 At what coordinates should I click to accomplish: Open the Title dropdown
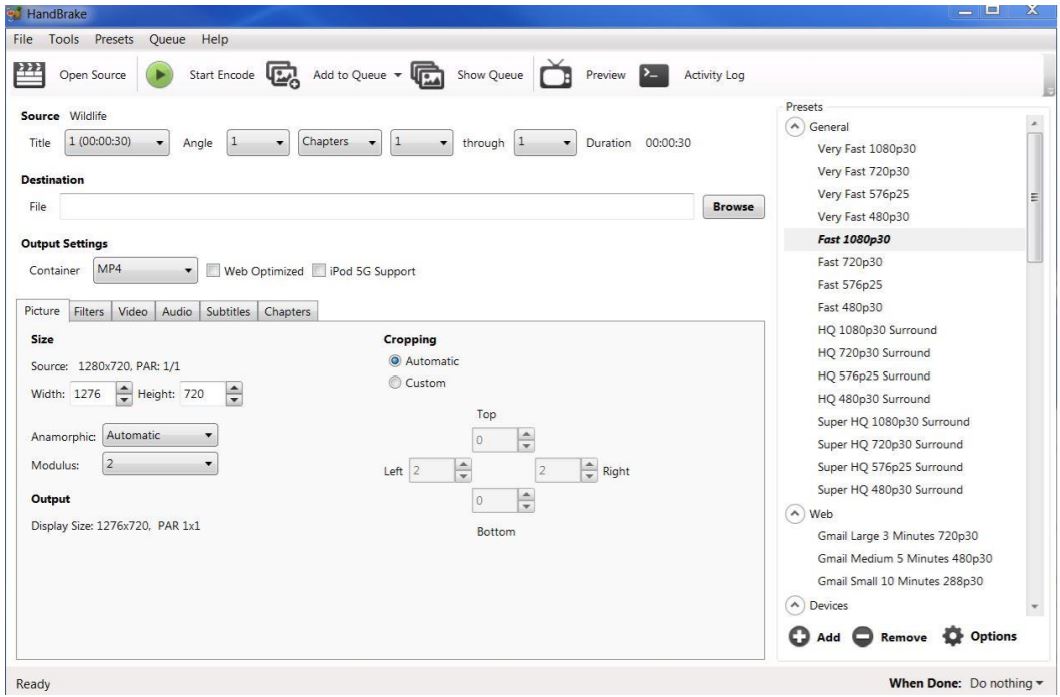(117, 143)
